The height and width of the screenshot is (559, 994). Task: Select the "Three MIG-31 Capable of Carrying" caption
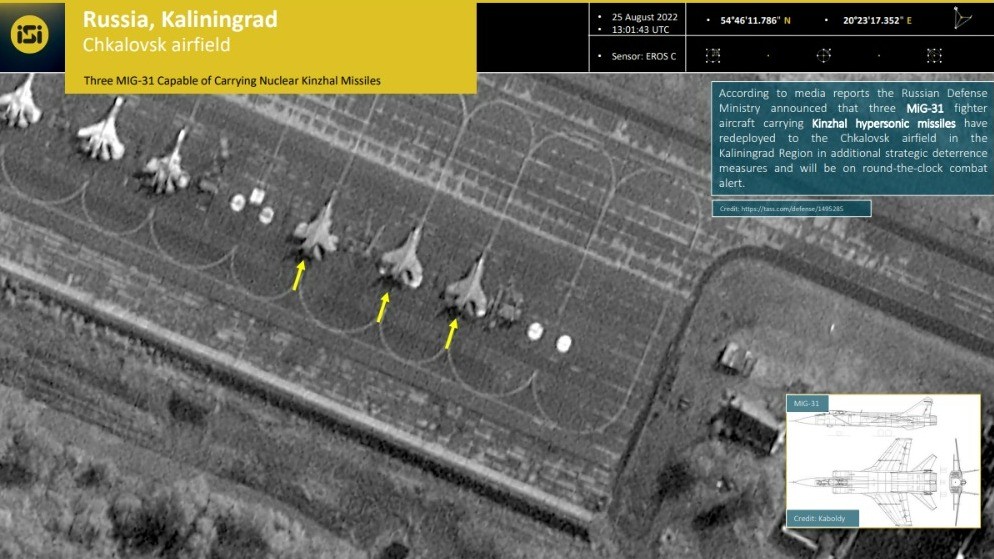(x=232, y=81)
